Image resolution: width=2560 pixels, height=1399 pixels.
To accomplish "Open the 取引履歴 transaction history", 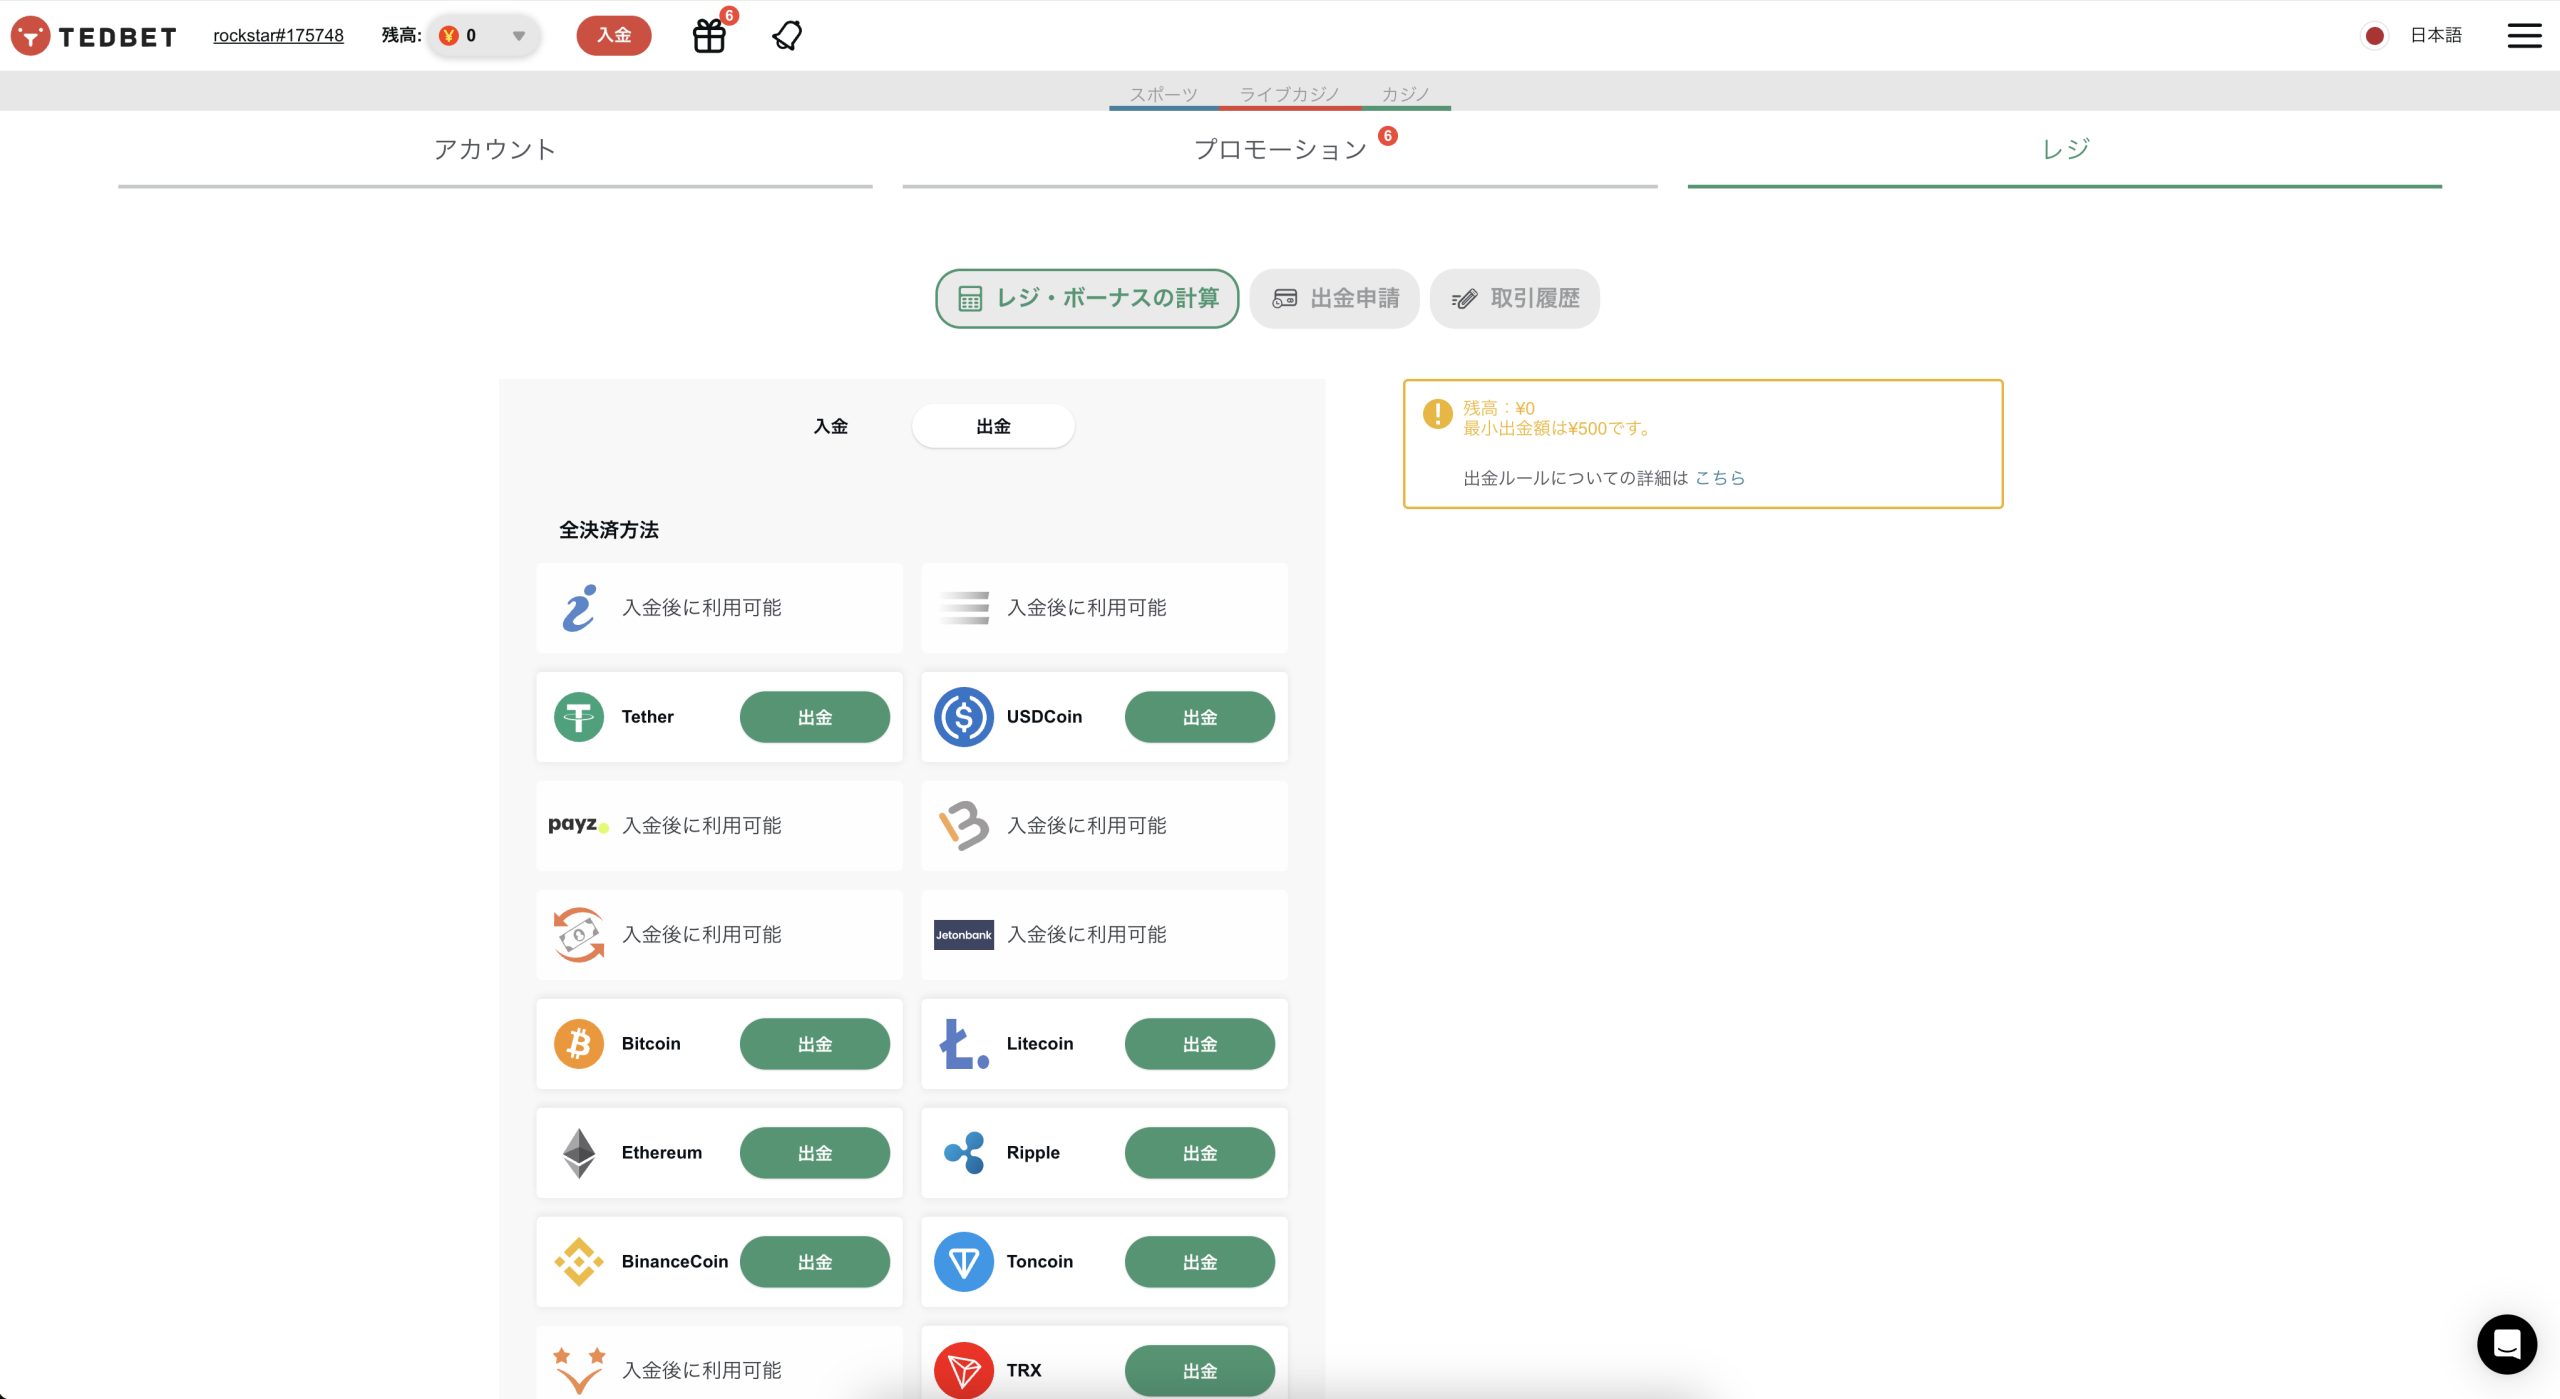I will pos(1514,298).
